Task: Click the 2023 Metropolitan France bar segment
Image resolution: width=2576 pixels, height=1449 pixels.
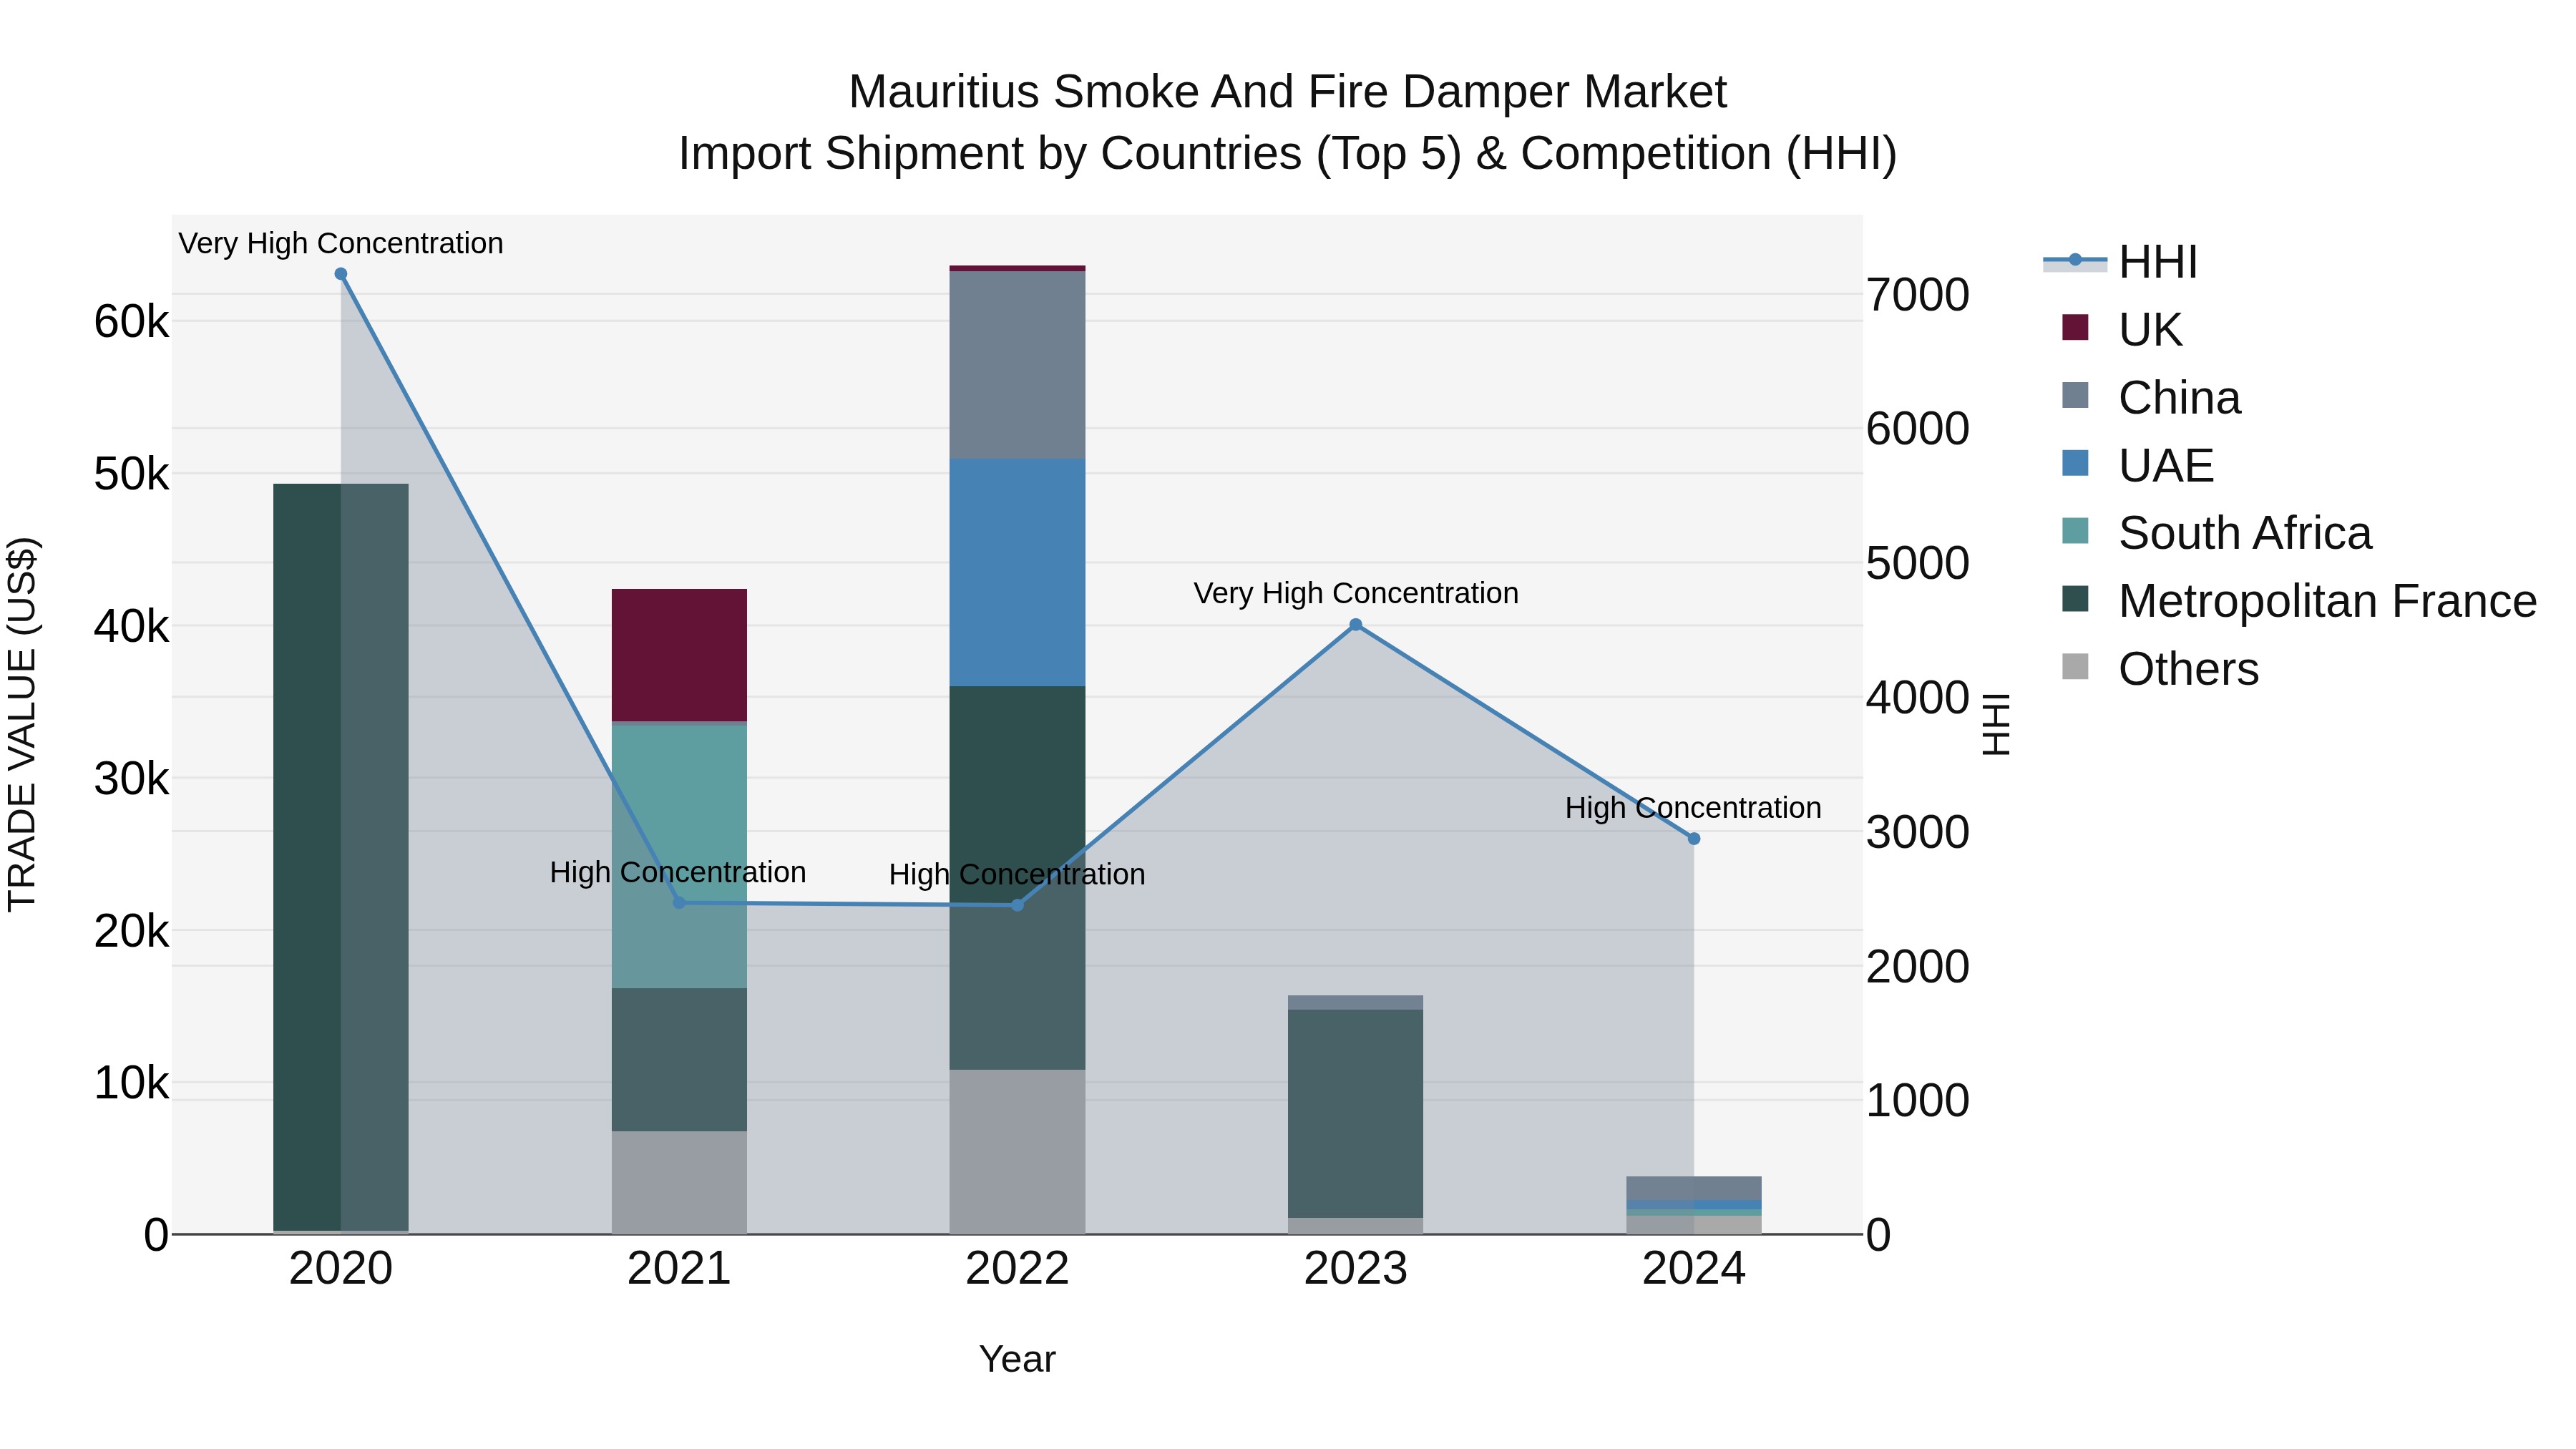Action: (1356, 1114)
